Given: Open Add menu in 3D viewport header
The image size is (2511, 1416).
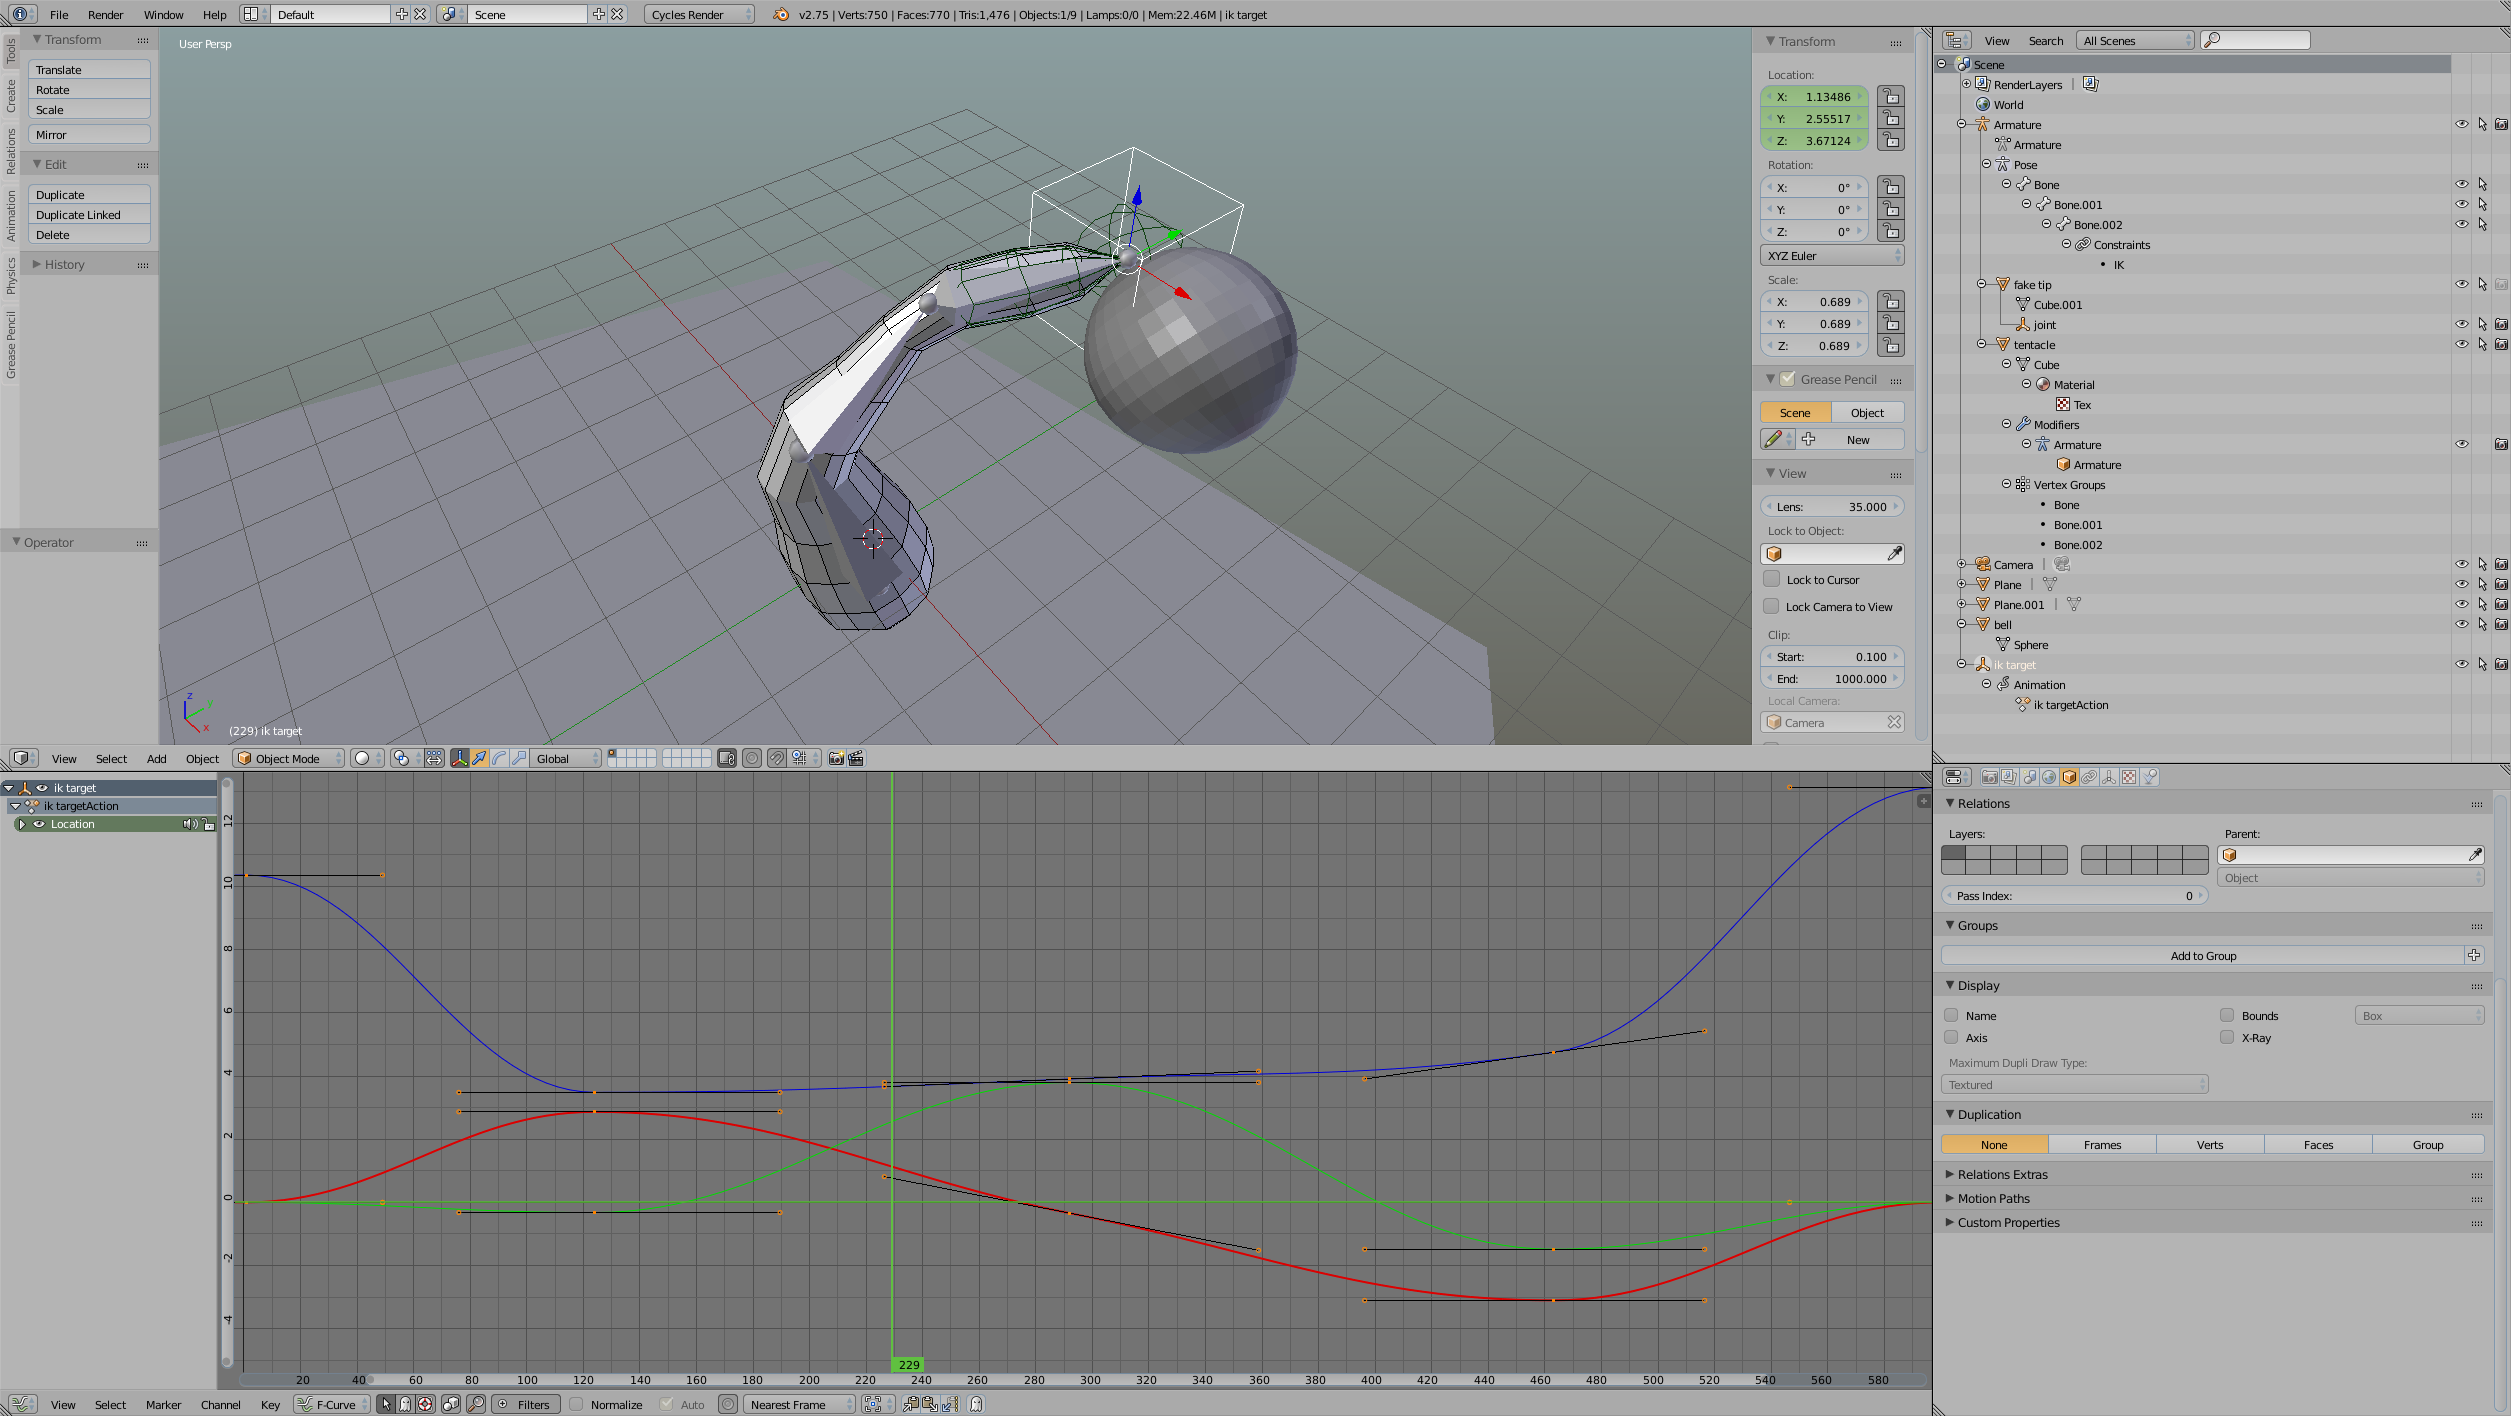Looking at the screenshot, I should tap(156, 758).
